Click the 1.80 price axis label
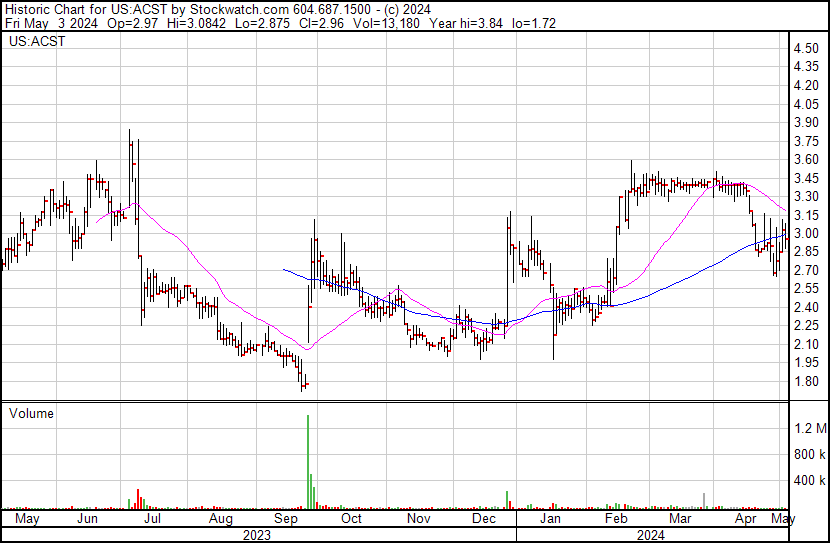 805,382
